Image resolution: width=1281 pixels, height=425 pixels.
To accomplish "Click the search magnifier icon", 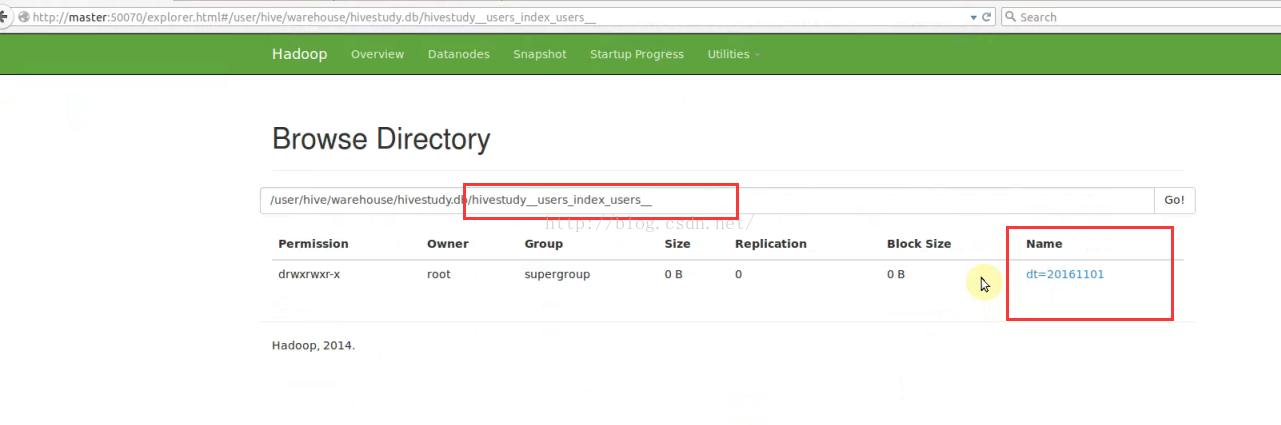I will [x=1011, y=17].
